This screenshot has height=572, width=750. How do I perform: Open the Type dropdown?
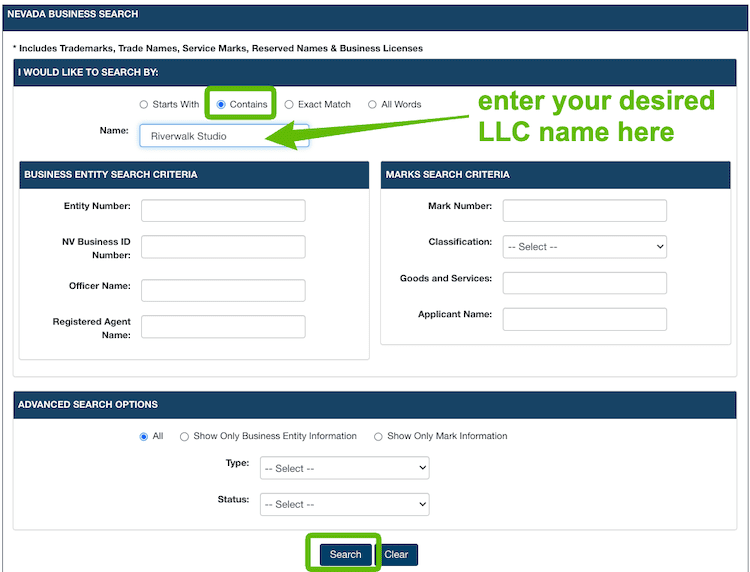pos(344,468)
